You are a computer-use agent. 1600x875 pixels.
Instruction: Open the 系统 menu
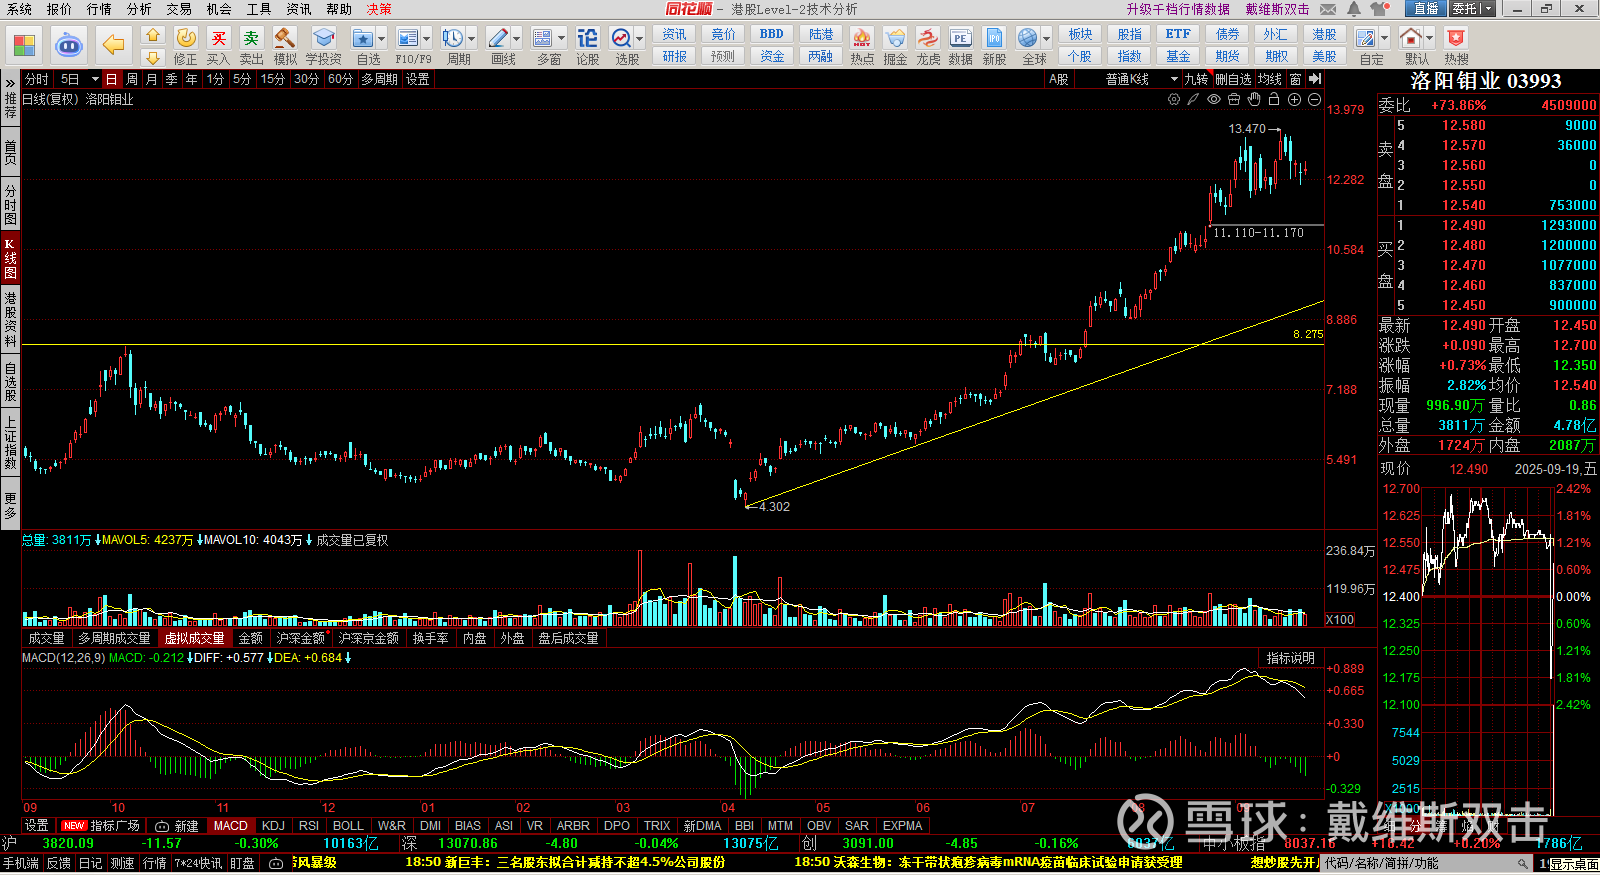tap(19, 9)
